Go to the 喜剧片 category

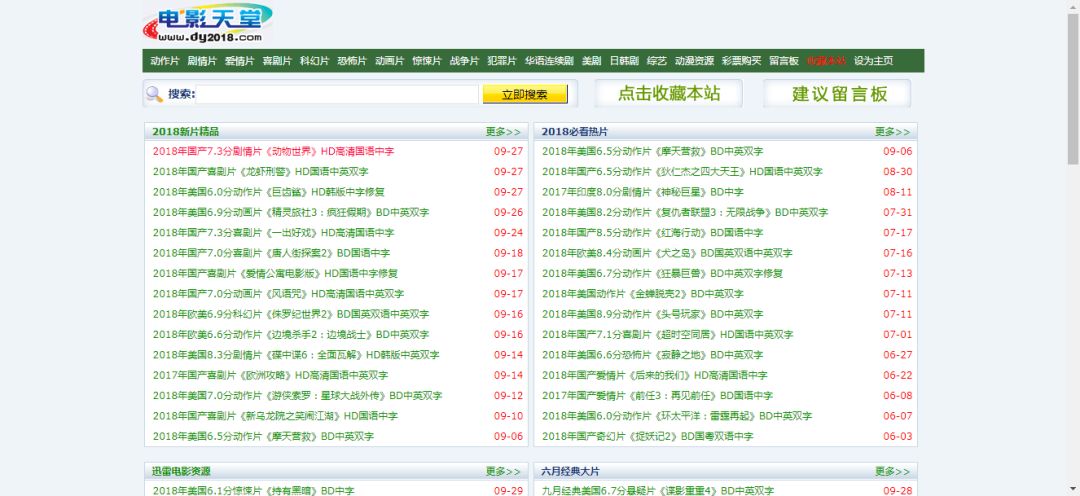click(277, 61)
